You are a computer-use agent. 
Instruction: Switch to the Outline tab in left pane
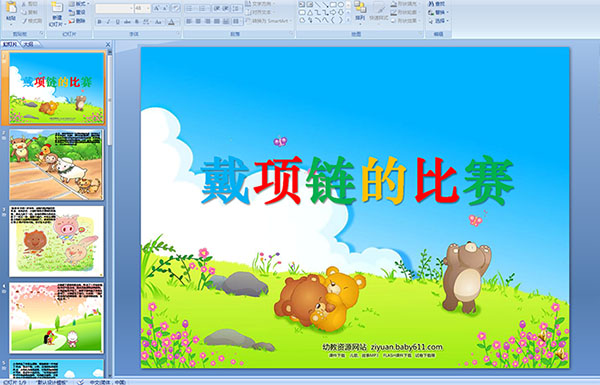(28, 44)
